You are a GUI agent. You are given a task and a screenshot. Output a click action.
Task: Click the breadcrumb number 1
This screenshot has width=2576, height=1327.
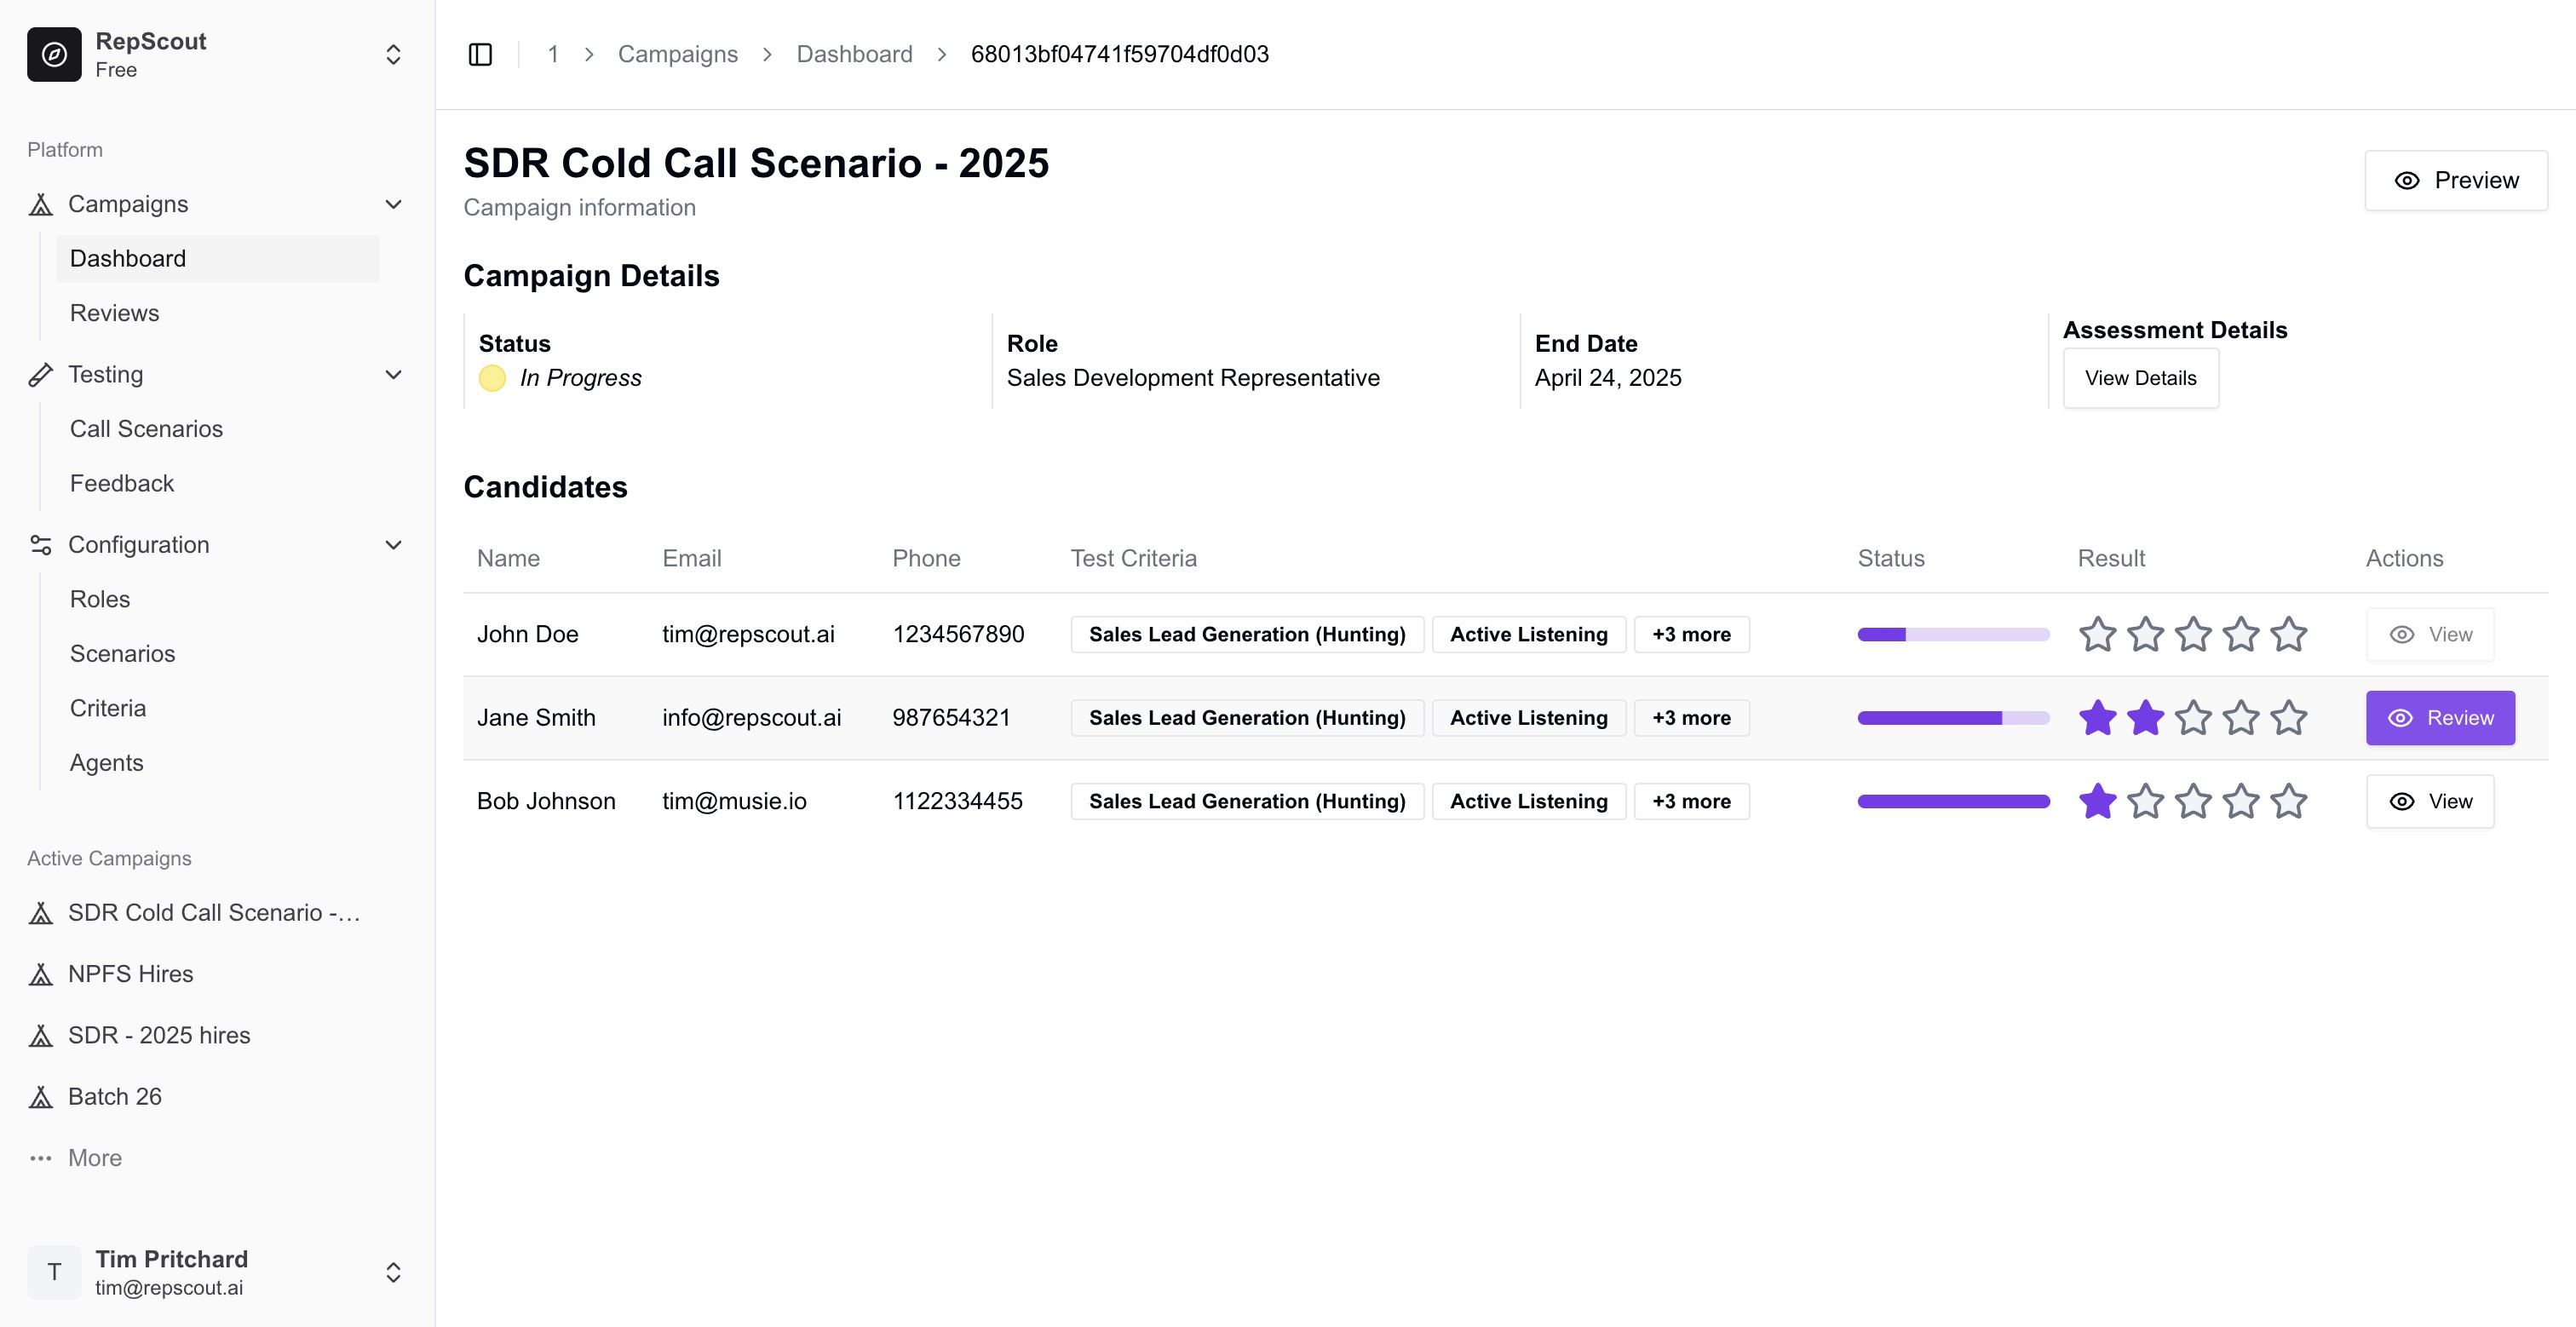point(553,54)
